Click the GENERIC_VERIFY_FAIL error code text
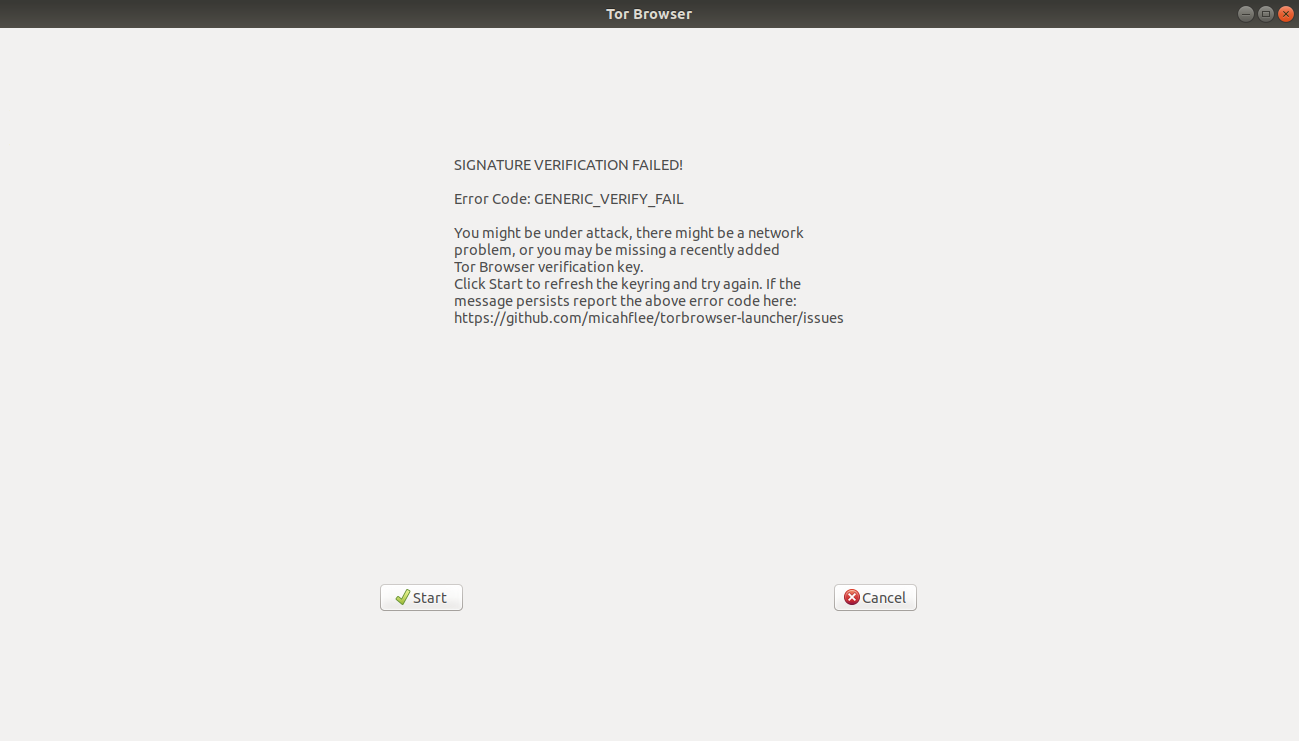 (x=608, y=198)
